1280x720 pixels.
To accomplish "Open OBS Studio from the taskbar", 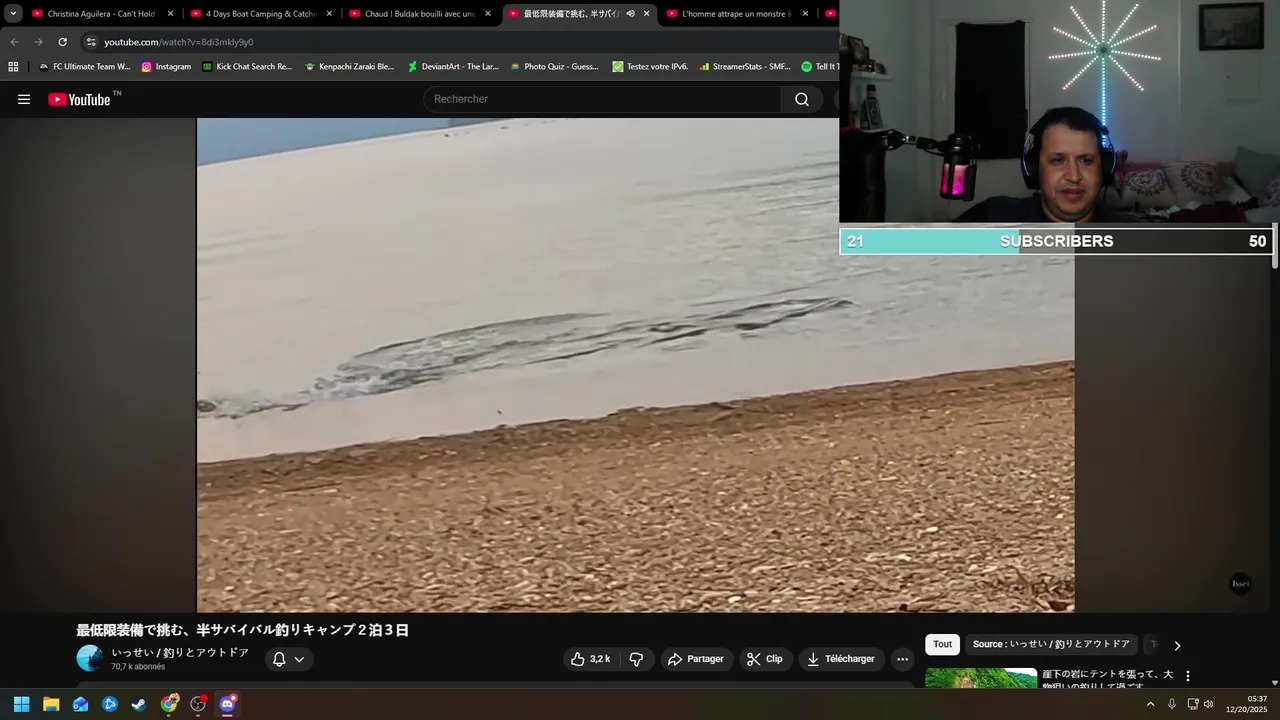I will click(198, 704).
